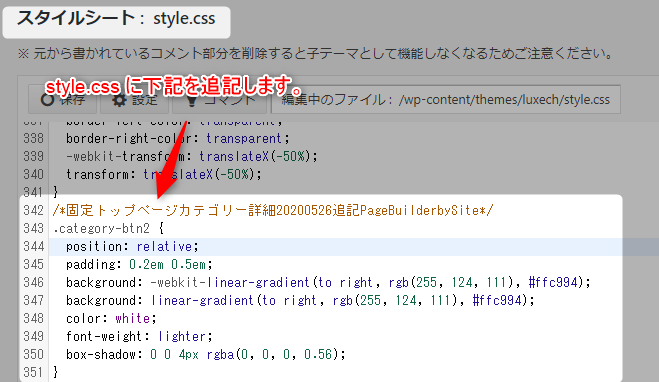
Task: Click the circular save icon on 保存 button
Action: click(x=47, y=100)
